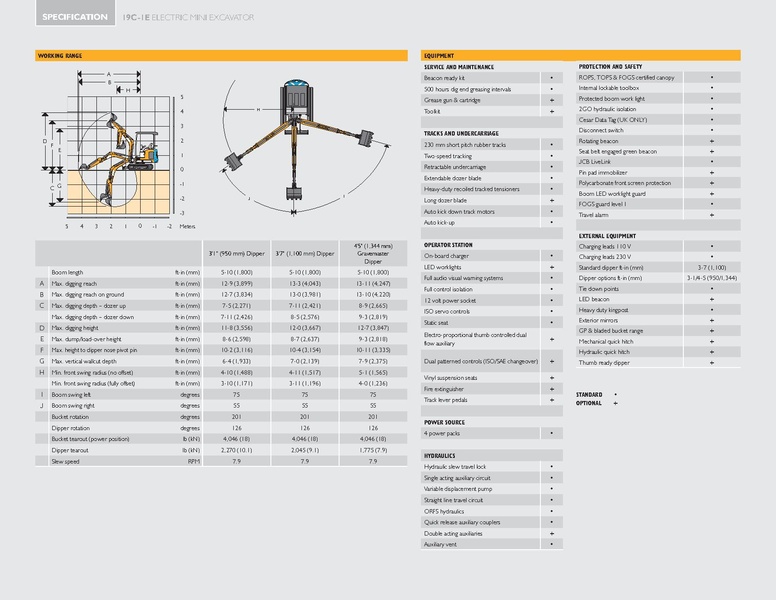Click 230 mm short pitch rubber tracks
776x600 pixels.
pyautogui.click(x=465, y=145)
